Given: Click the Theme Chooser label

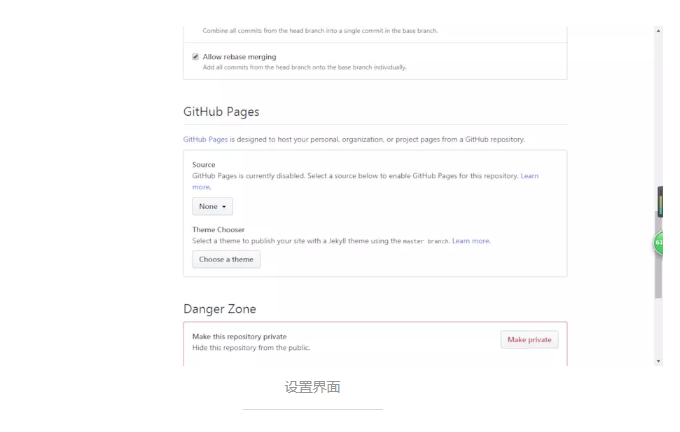Looking at the screenshot, I should pyautogui.click(x=219, y=229).
